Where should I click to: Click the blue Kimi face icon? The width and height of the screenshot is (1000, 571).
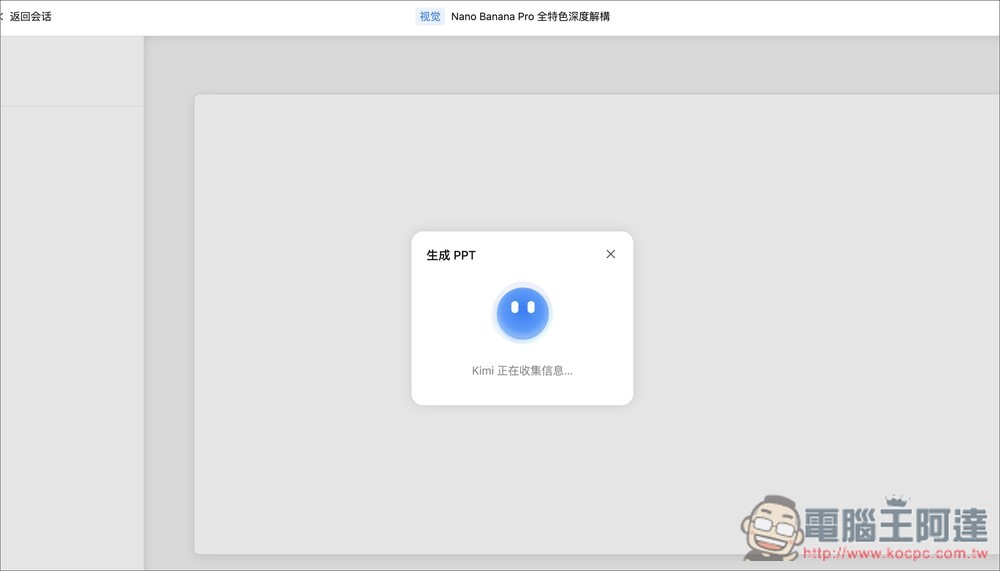[x=522, y=313]
